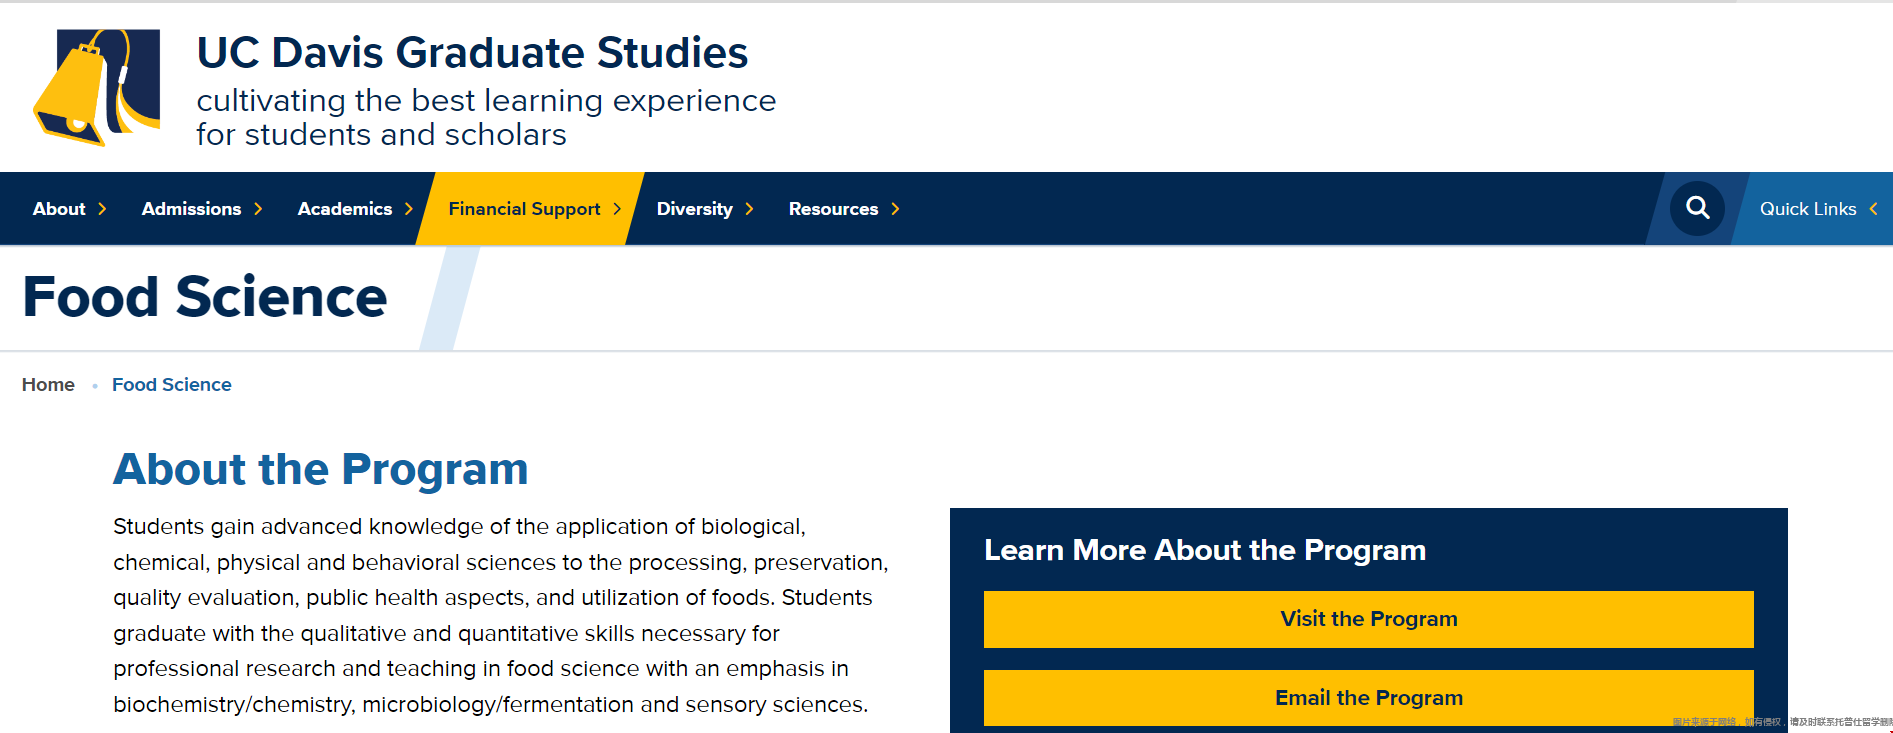1893x733 pixels.
Task: Expand the About menu chevron
Action: click(102, 209)
